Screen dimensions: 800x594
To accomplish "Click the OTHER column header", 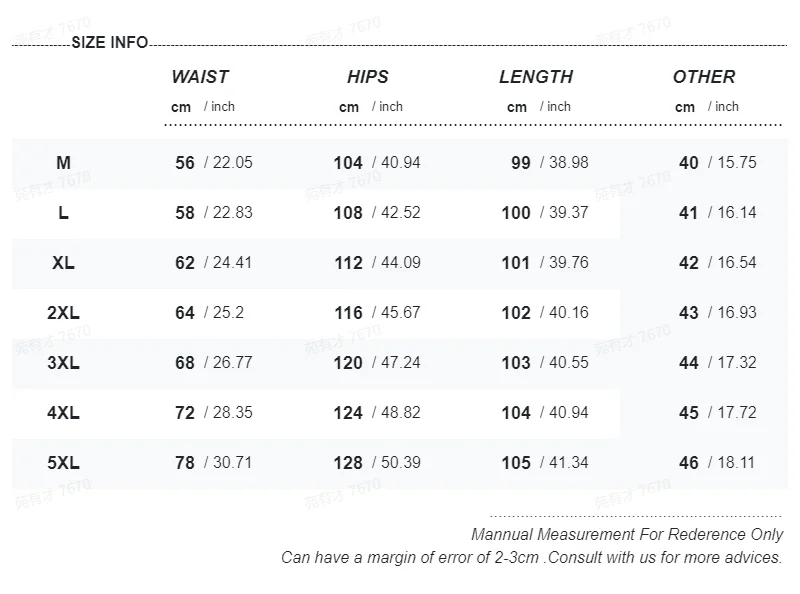I will point(704,77).
